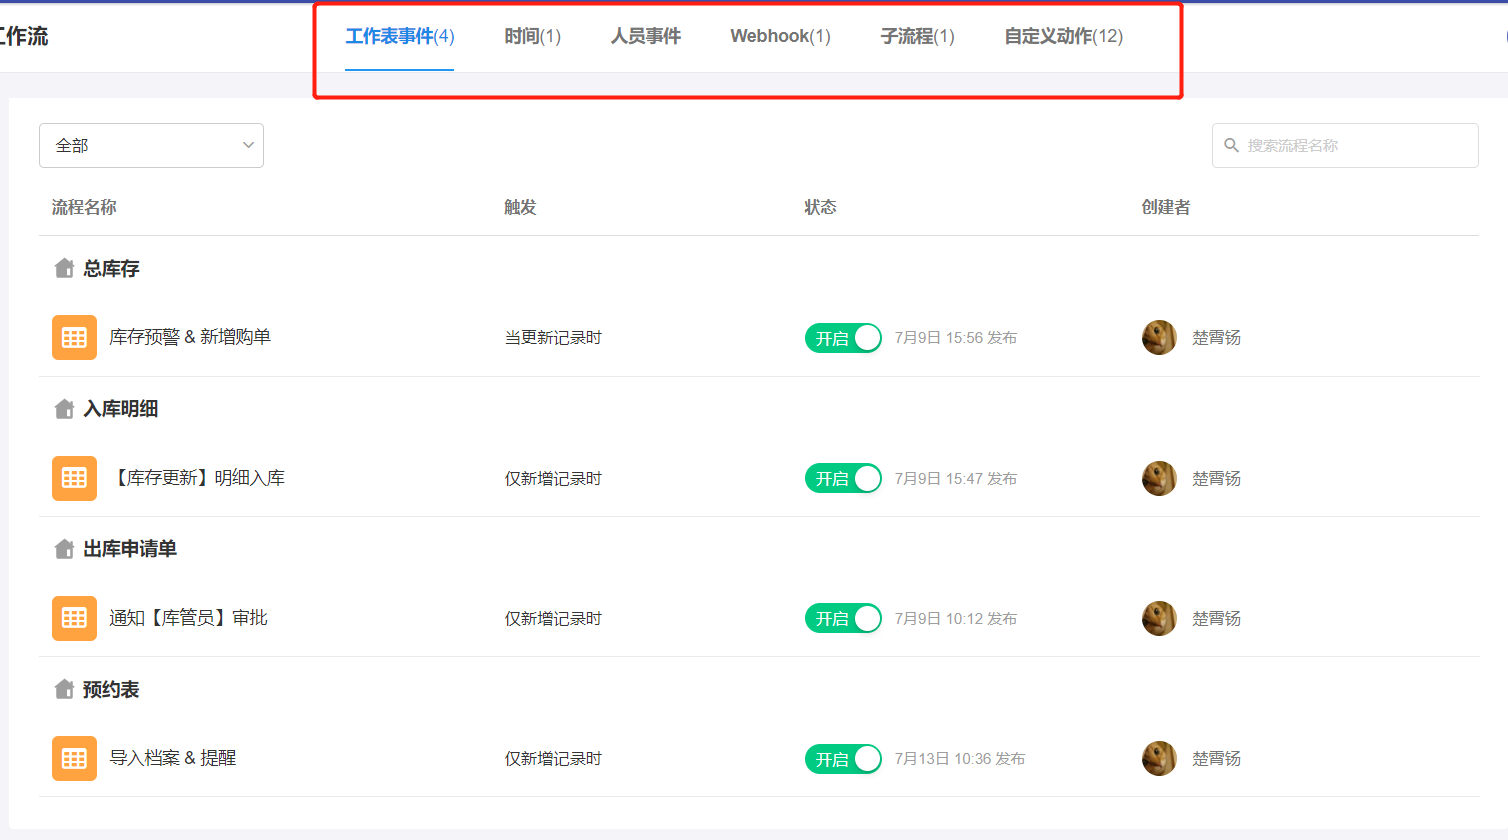Open the 导入档案 & 提醒 workflow
This screenshot has width=1508, height=840.
click(x=172, y=758)
